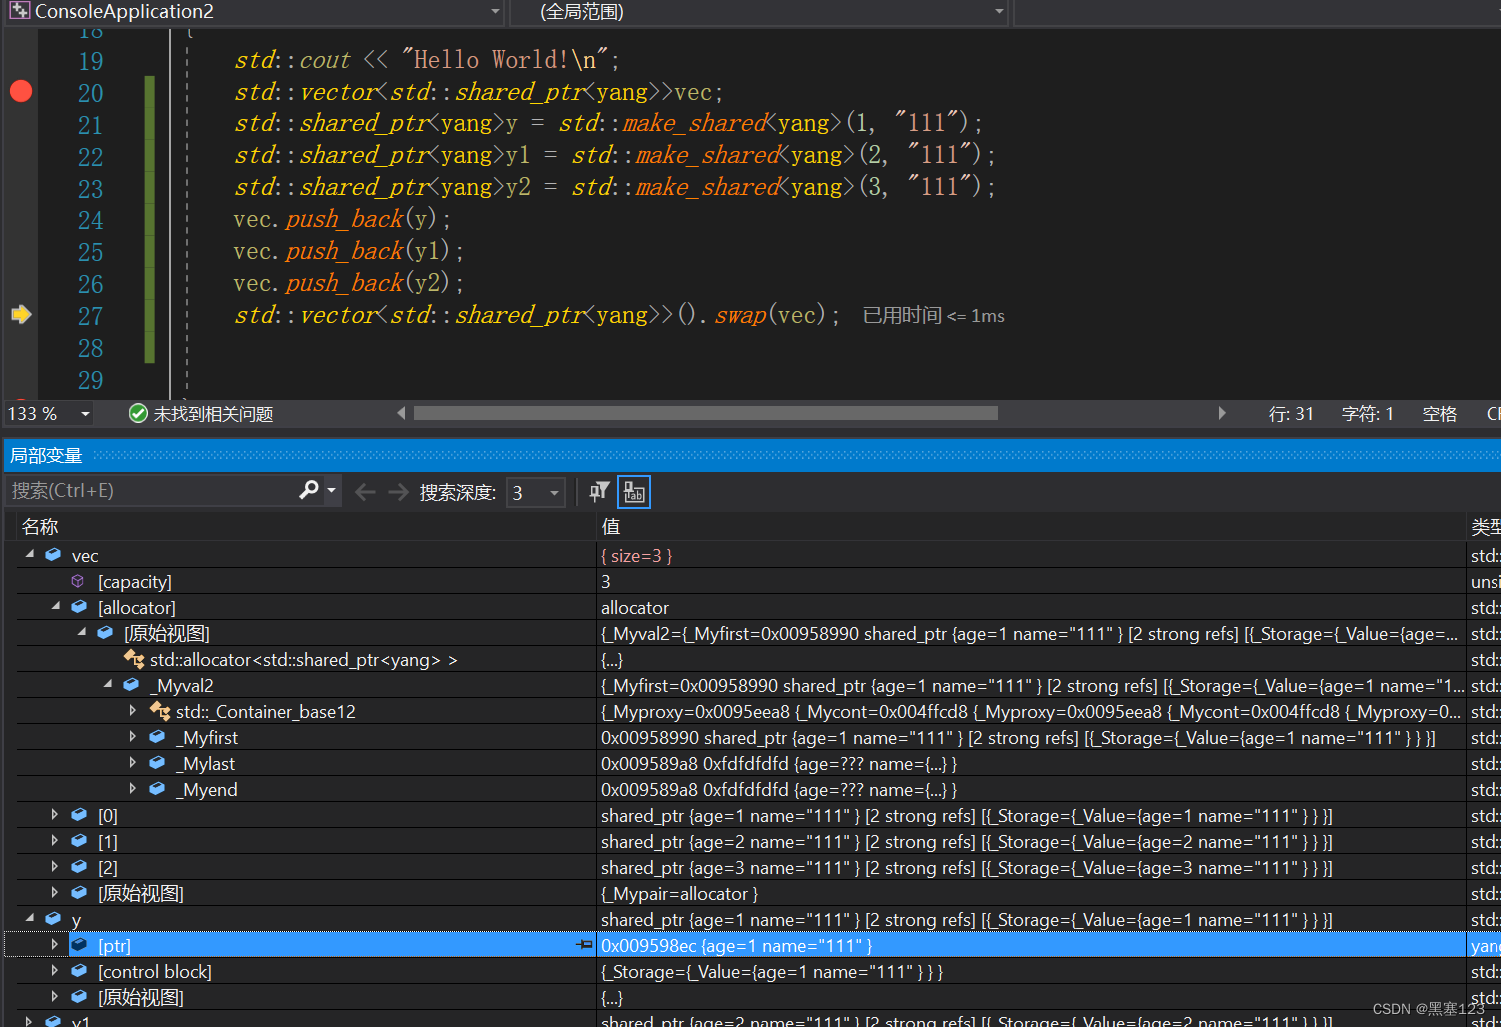Viewport: 1501px width, 1027px height.
Task: Toggle the tab-format view button in locals toolbar
Action: click(x=634, y=491)
